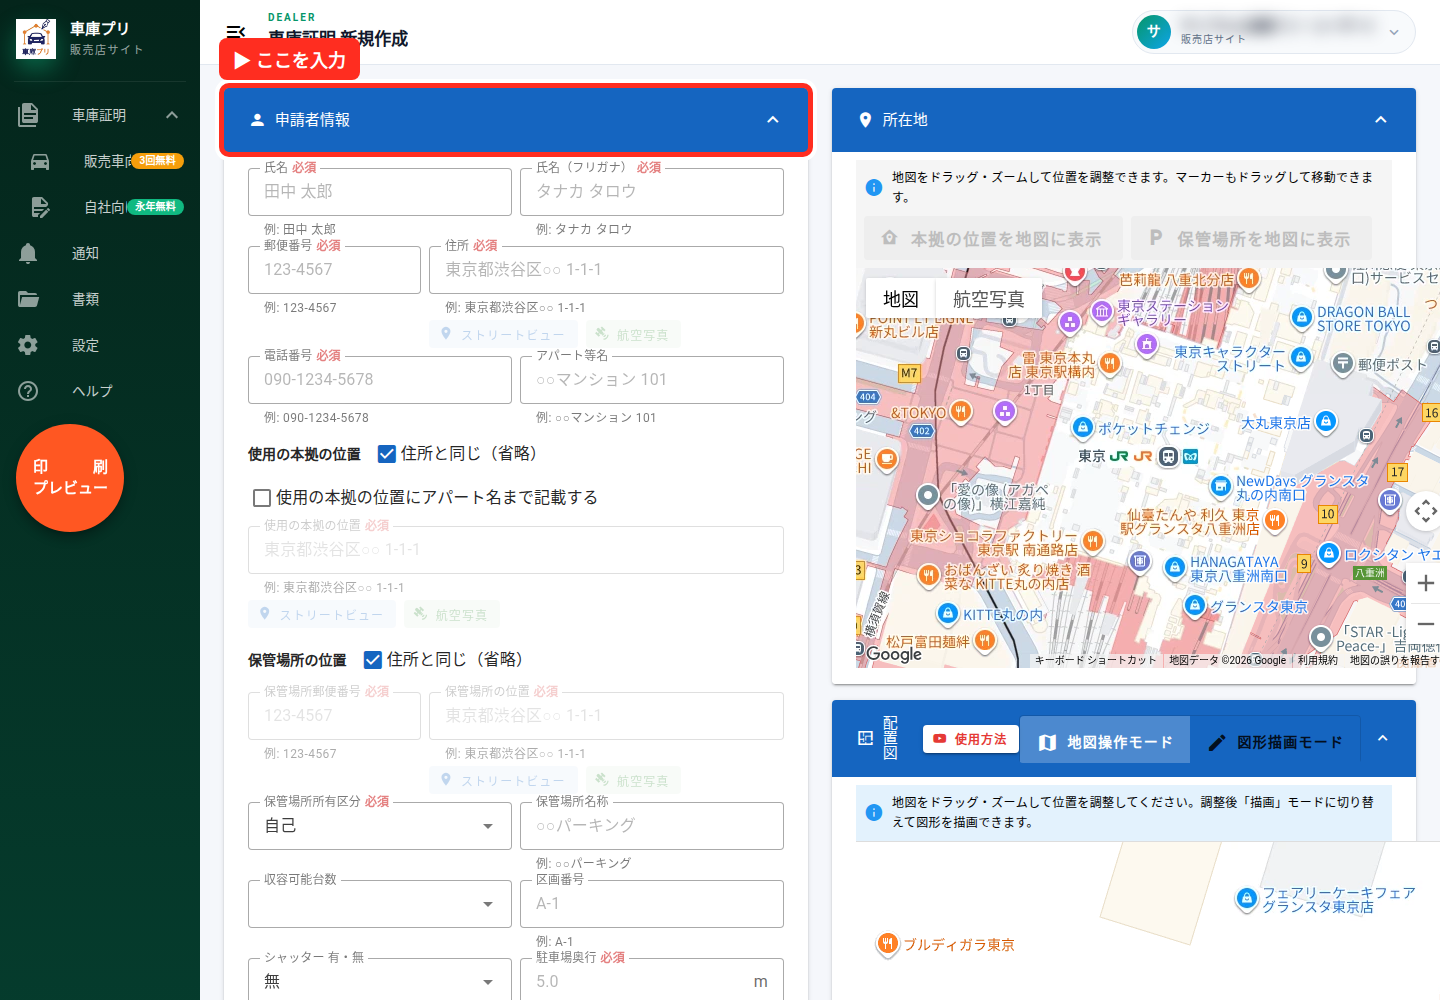Click the アパート等名 input field
This screenshot has width=1440, height=1000.
point(652,380)
